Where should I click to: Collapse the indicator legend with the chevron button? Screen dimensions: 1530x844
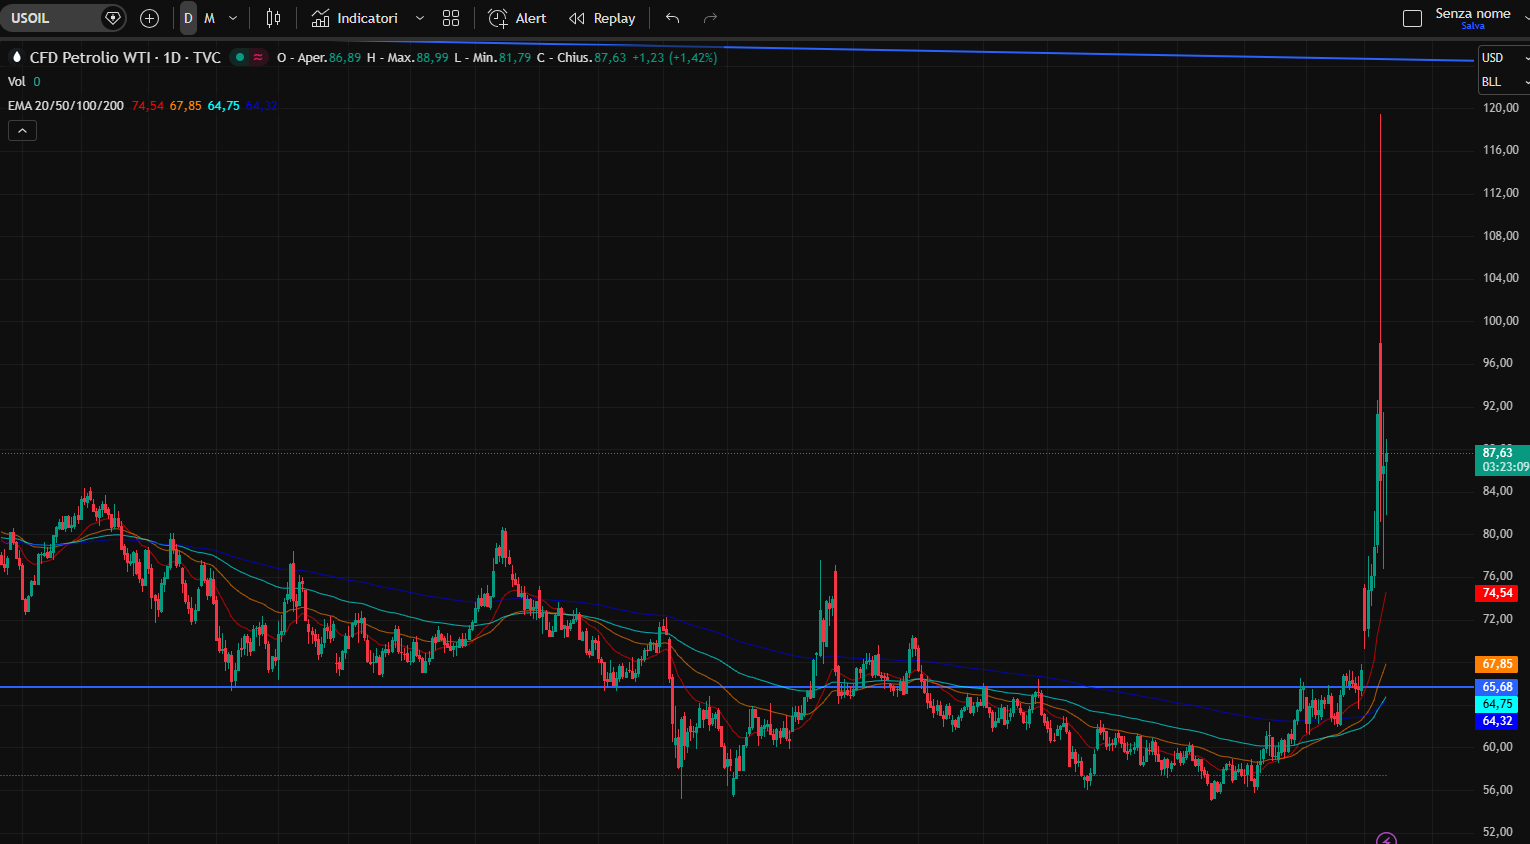click(22, 130)
